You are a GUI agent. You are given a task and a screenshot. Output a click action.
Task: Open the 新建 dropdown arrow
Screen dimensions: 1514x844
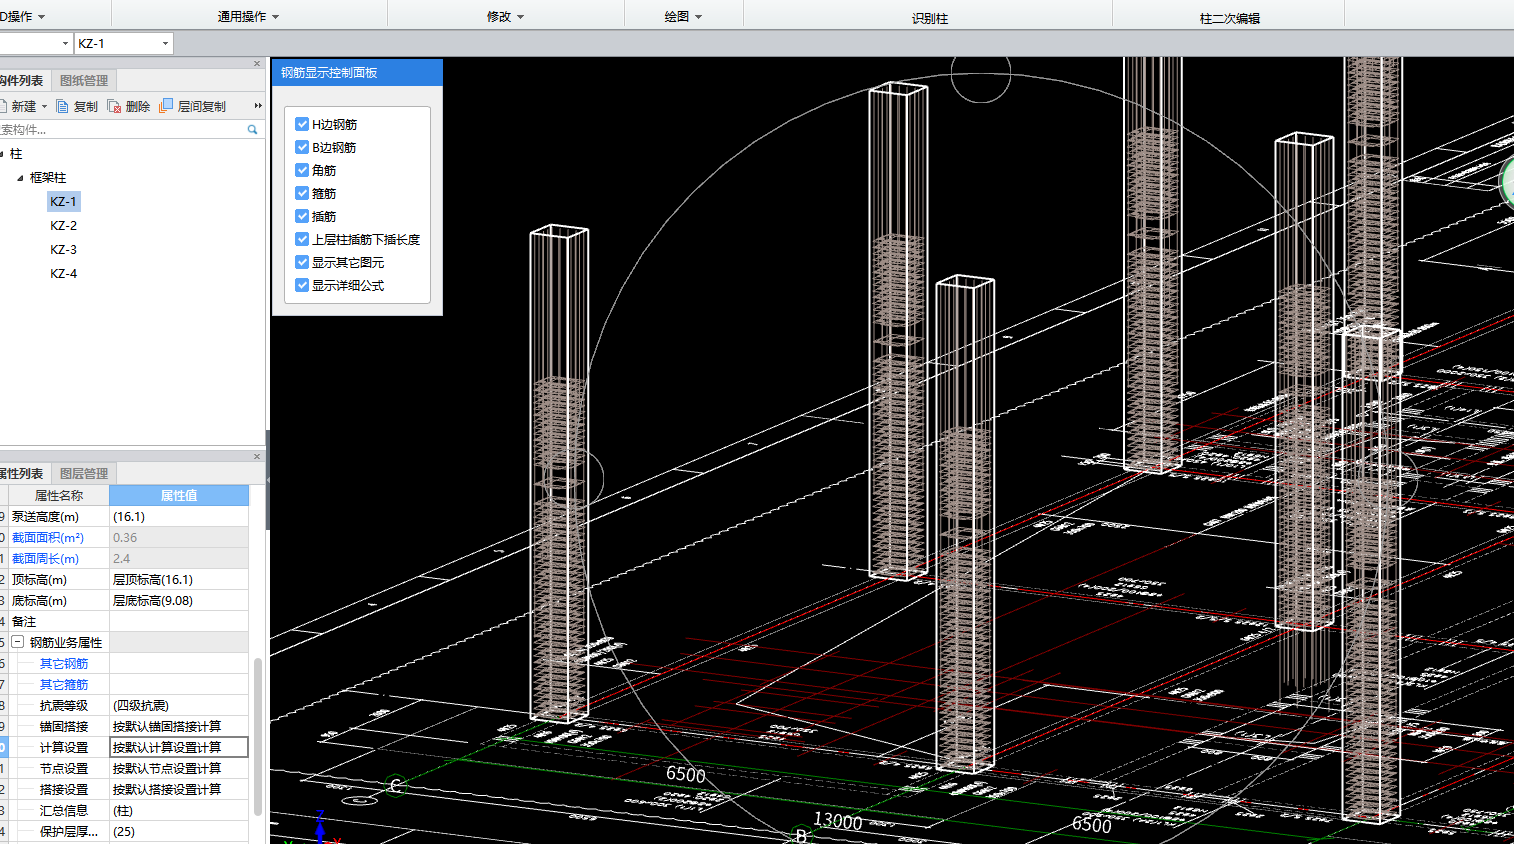tap(44, 106)
